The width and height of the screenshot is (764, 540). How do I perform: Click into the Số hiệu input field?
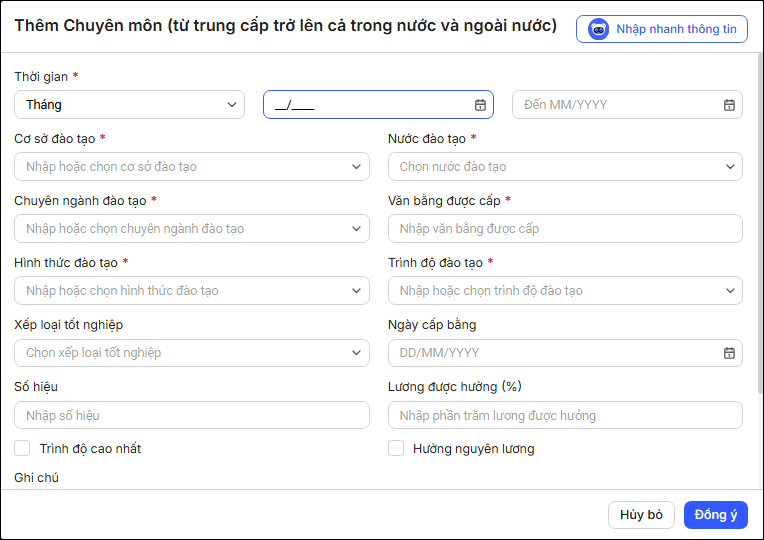(x=192, y=415)
